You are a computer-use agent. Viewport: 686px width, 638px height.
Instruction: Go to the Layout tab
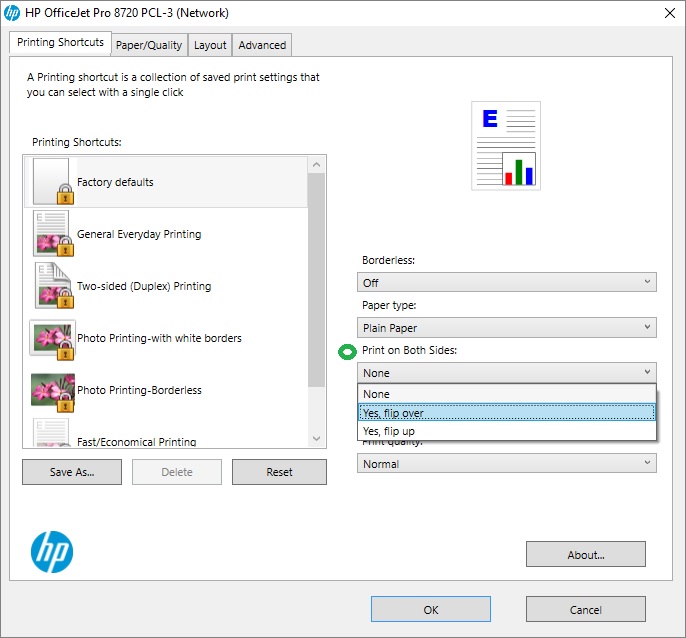(210, 45)
